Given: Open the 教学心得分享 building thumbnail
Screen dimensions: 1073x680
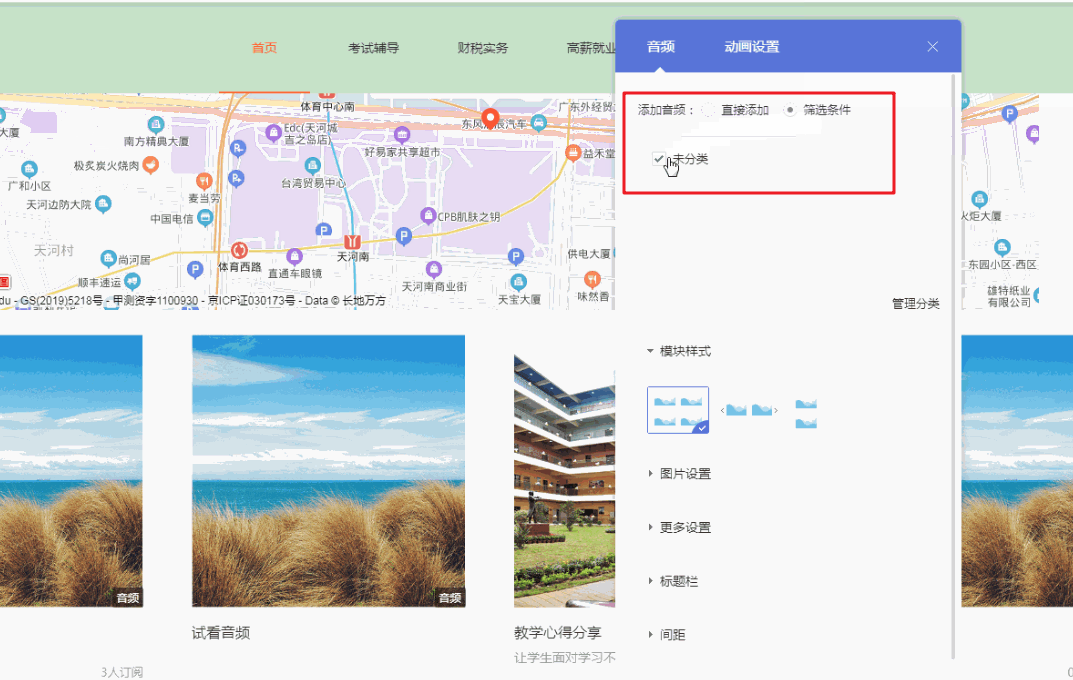Looking at the screenshot, I should [565, 481].
